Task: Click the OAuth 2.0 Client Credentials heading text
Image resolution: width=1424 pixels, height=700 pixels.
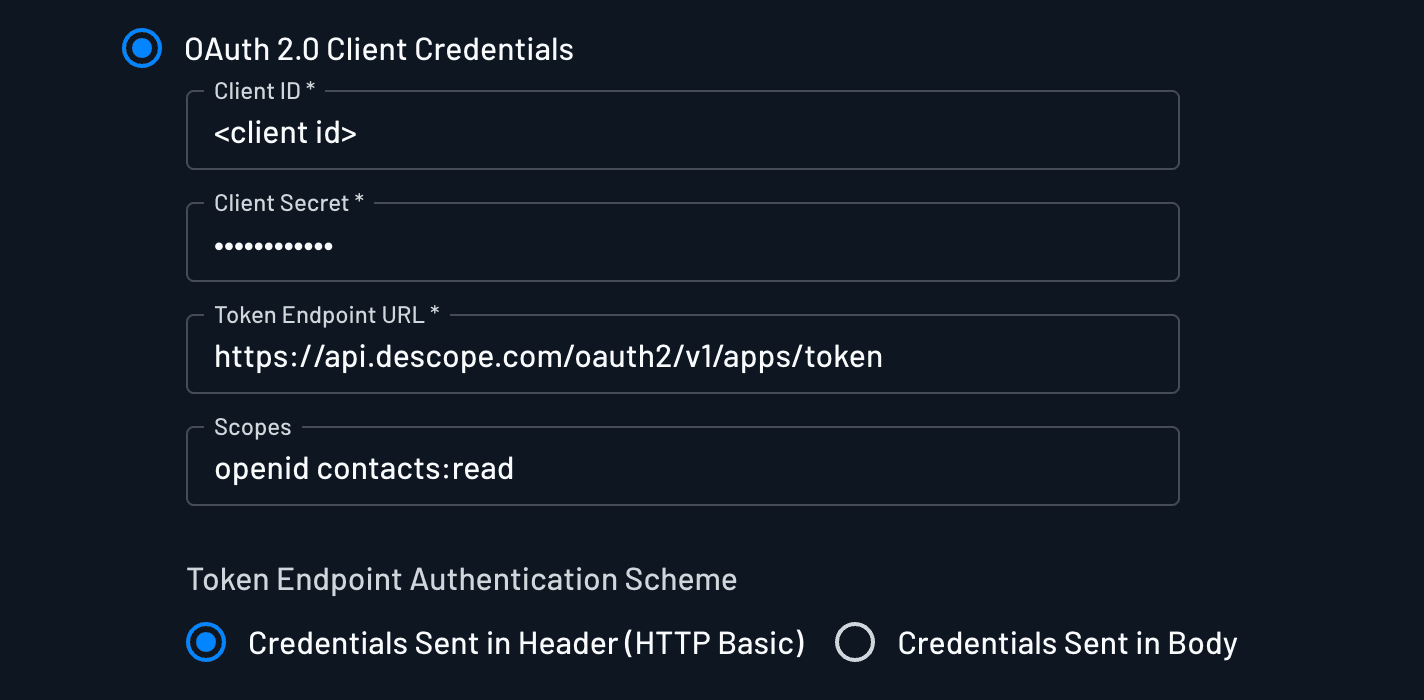Action: tap(379, 48)
